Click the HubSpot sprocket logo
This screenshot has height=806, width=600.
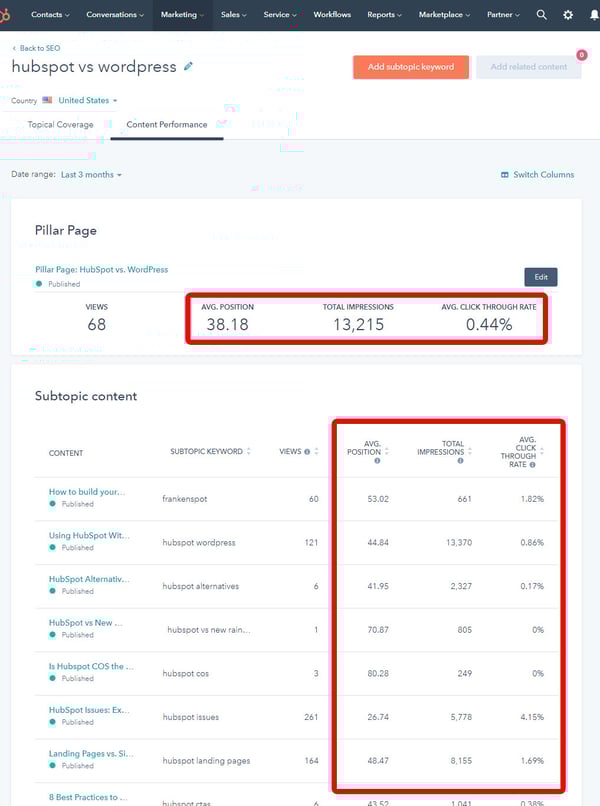4,15
